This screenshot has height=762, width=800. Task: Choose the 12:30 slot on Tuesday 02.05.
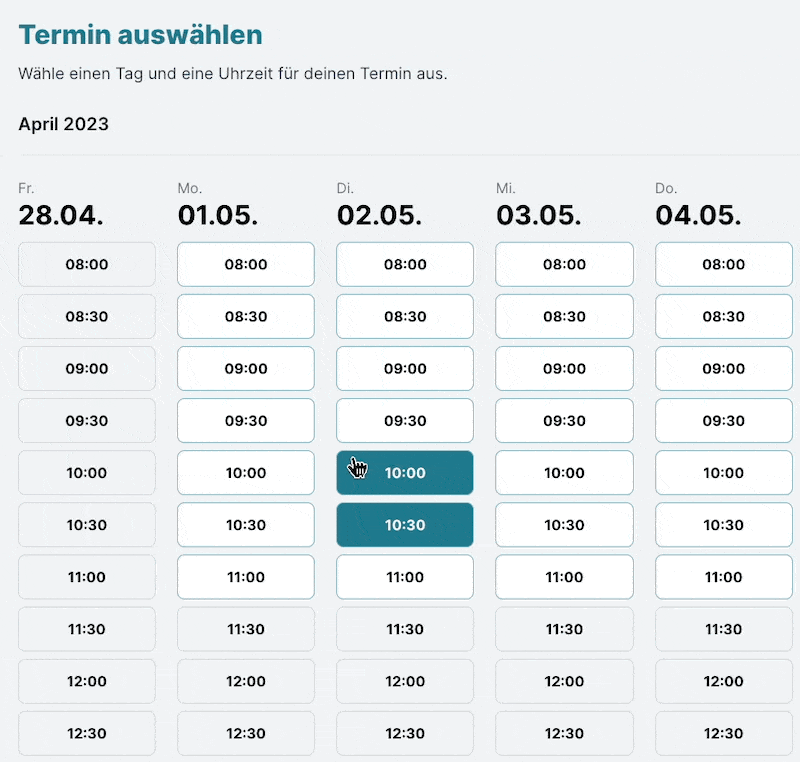[x=405, y=733]
